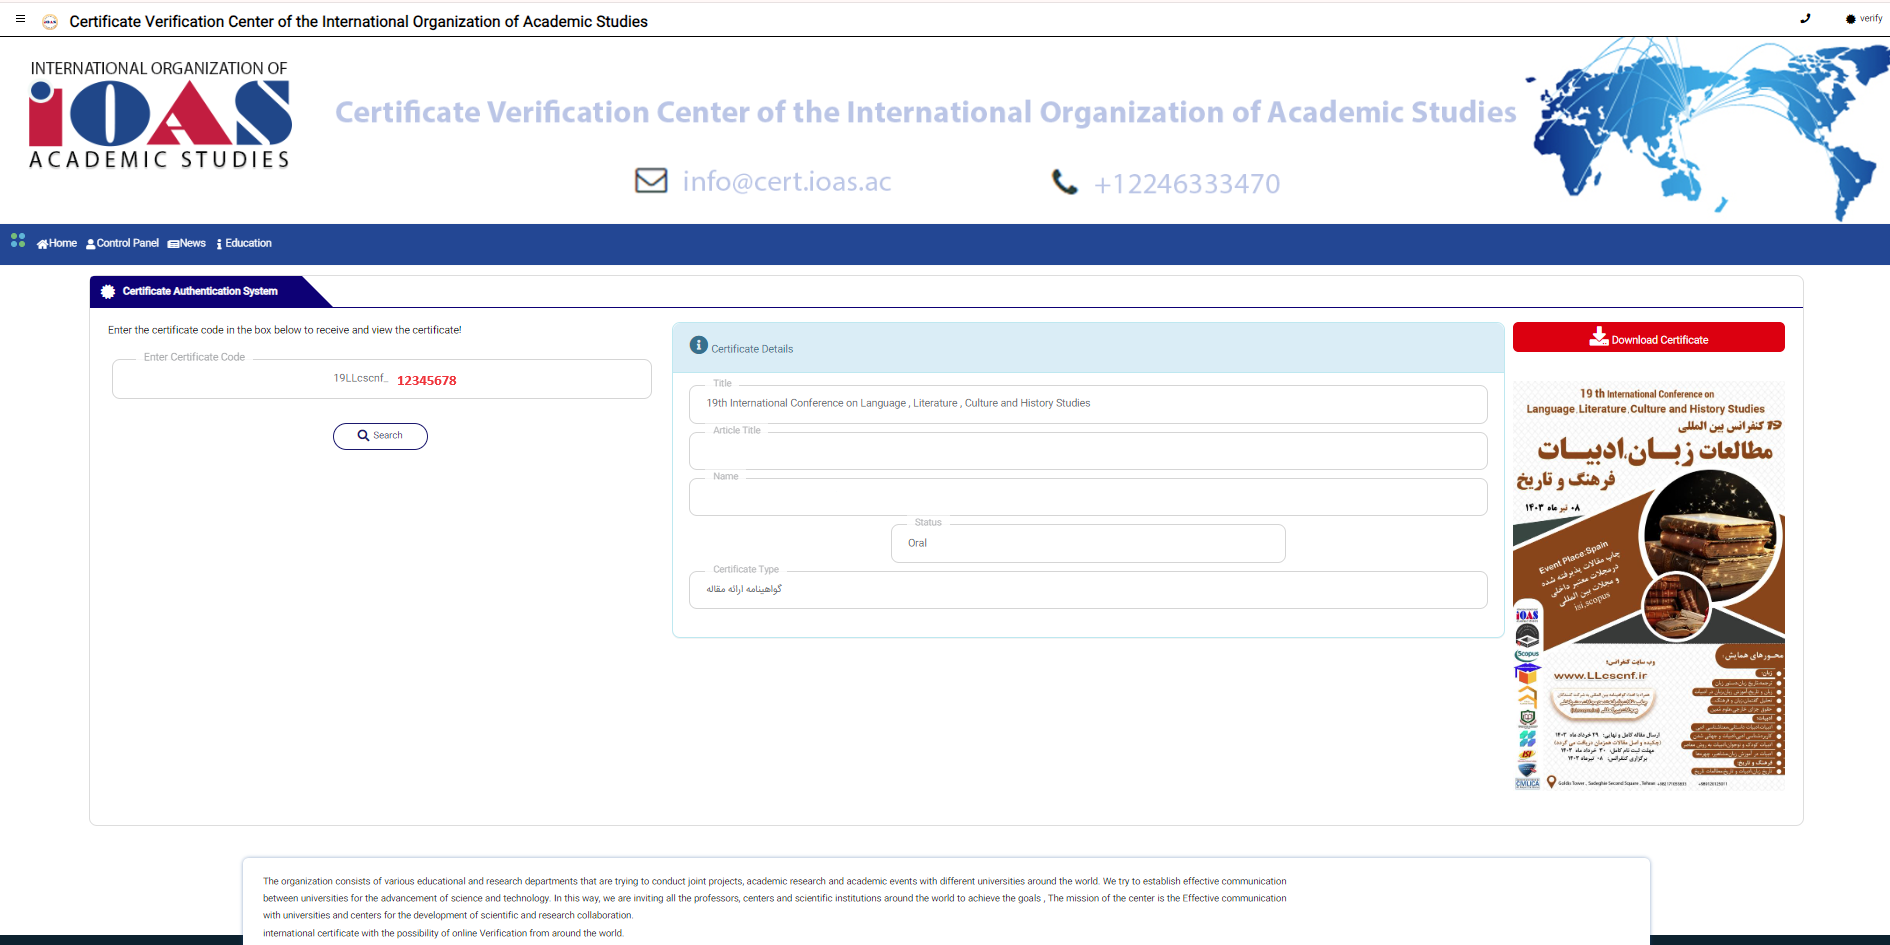Click the 12345678 sample code text
The height and width of the screenshot is (945, 1890).
point(427,381)
